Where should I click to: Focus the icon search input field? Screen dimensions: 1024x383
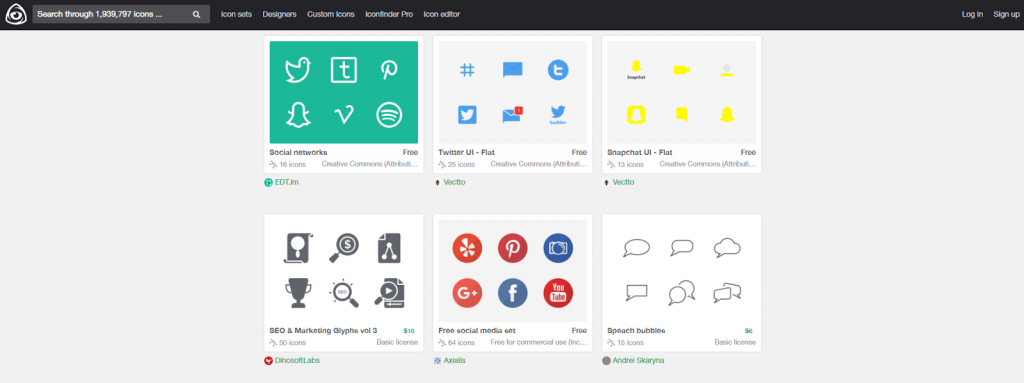(113, 14)
